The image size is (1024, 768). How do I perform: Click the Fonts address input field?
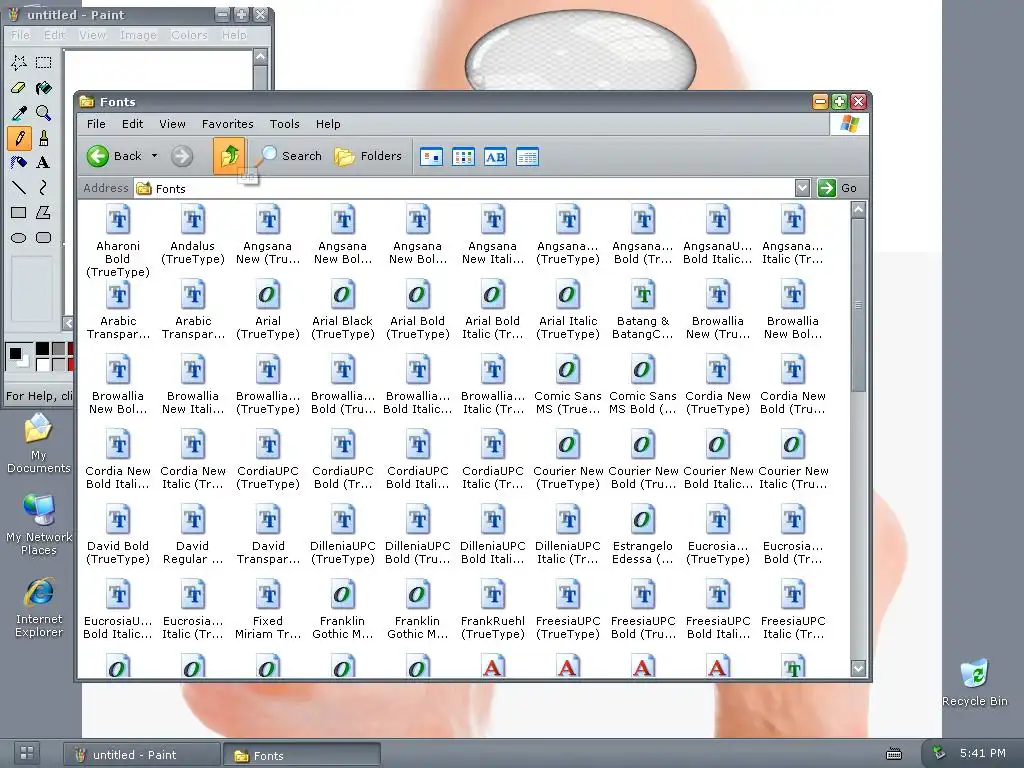coord(464,189)
